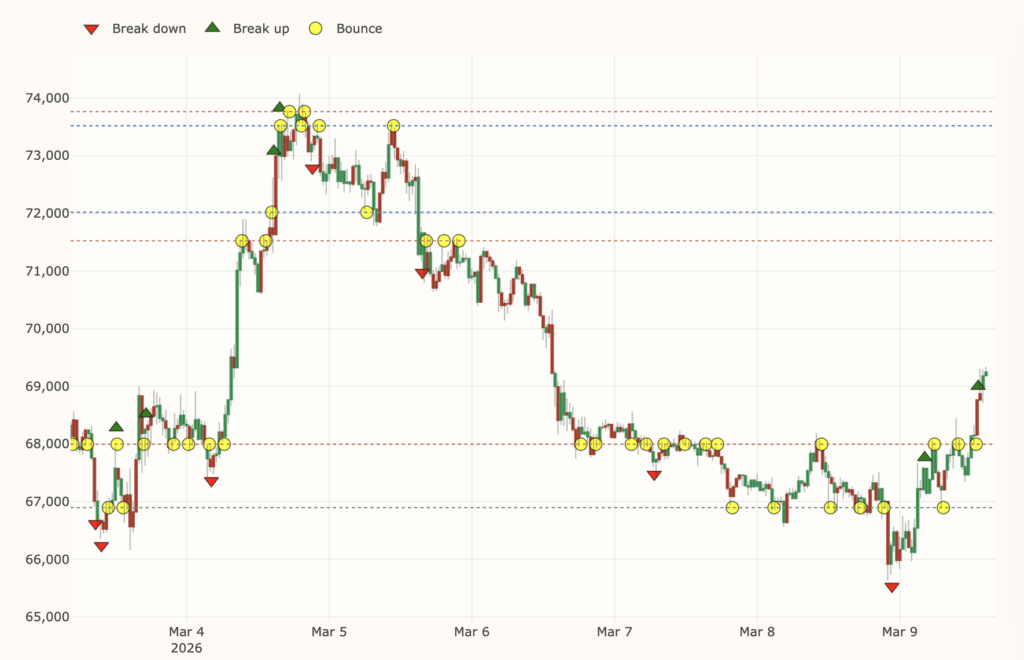Toggle the Bounce legend entry
Screen dimensions: 1024x660
tap(341, 28)
